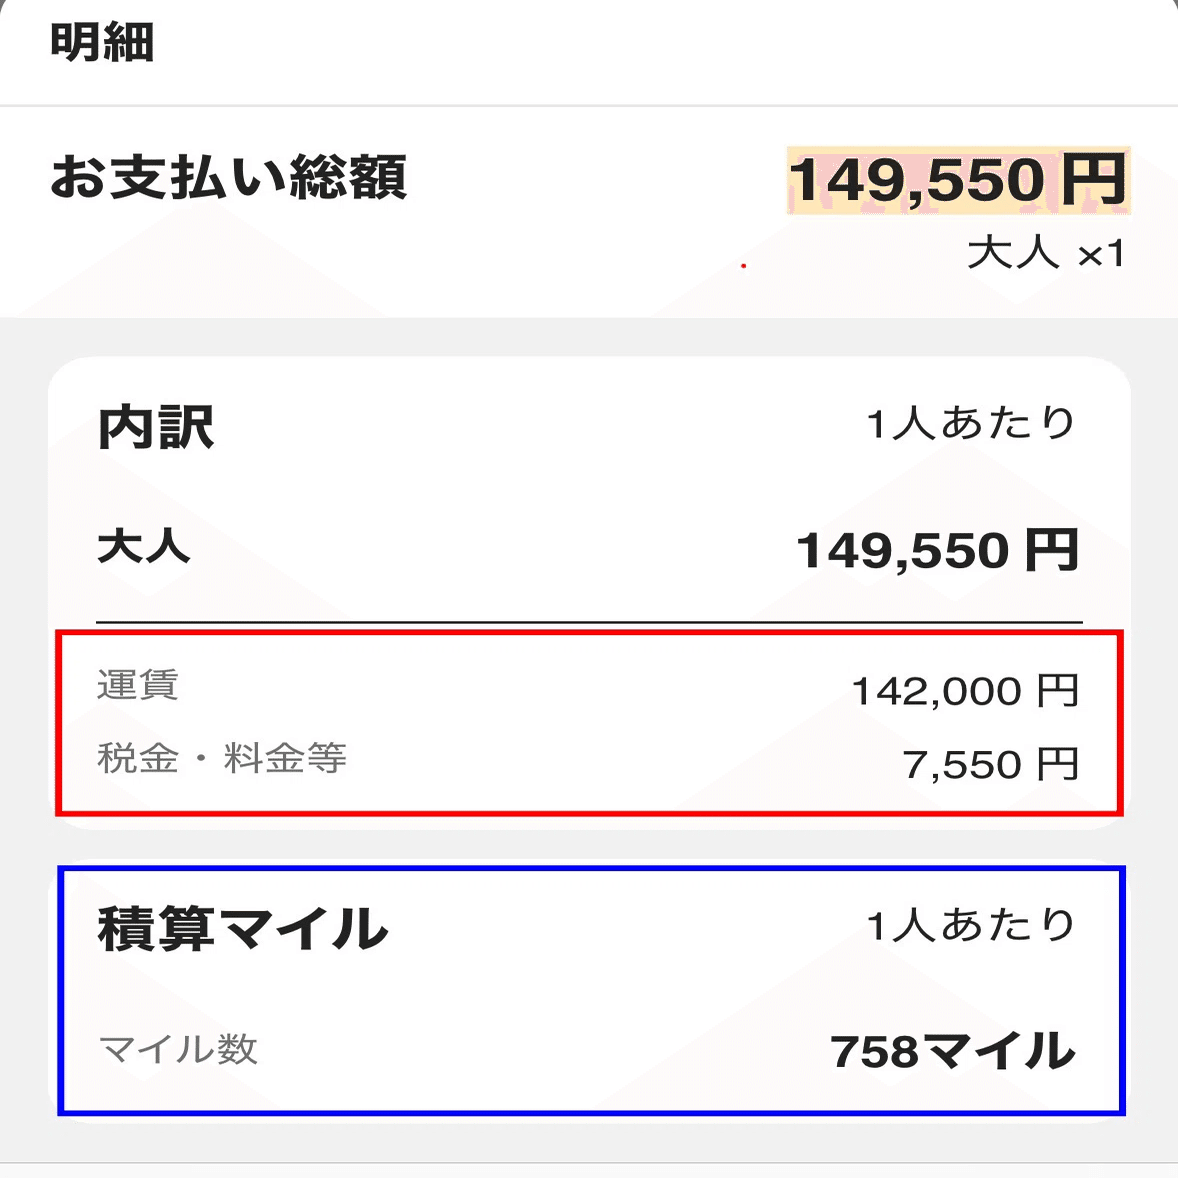Select the お支払い総額 label

click(x=229, y=178)
